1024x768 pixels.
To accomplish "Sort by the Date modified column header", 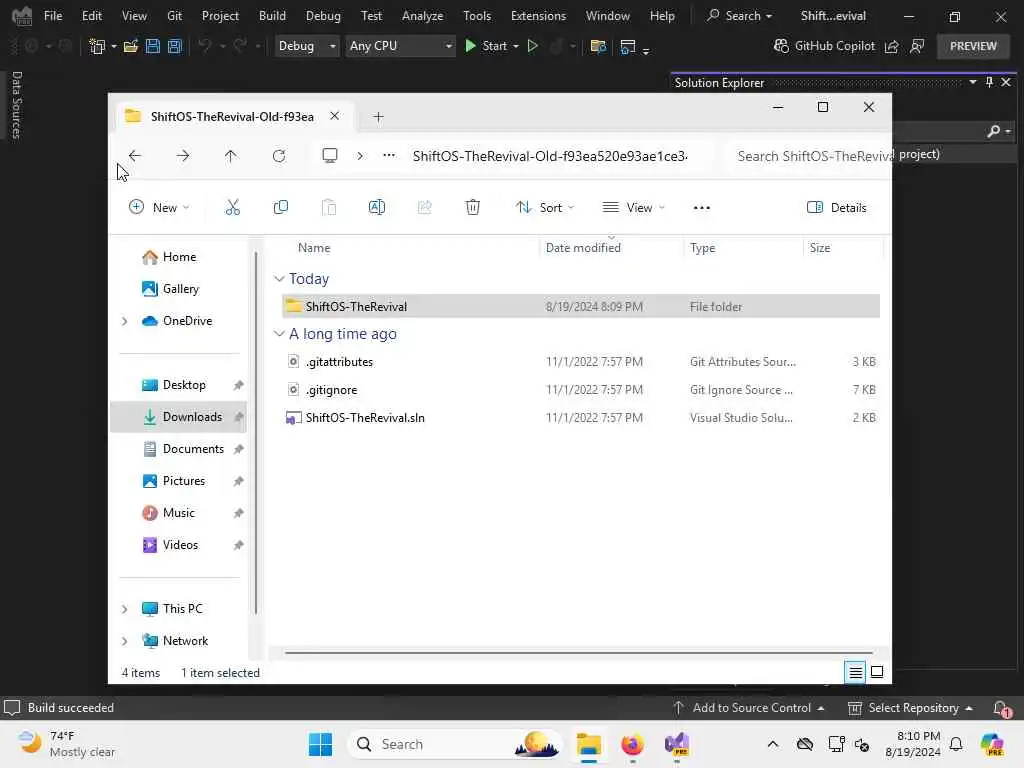I will (583, 248).
